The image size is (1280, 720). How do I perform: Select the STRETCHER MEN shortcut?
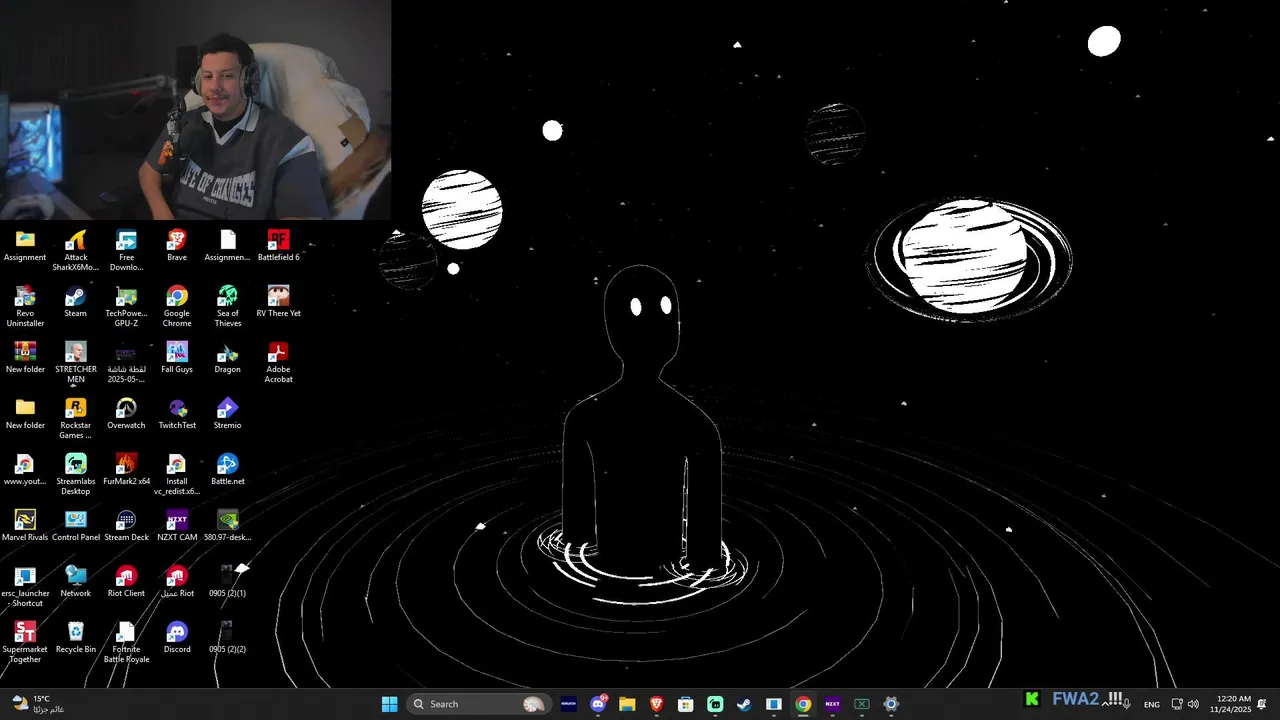coord(76,363)
